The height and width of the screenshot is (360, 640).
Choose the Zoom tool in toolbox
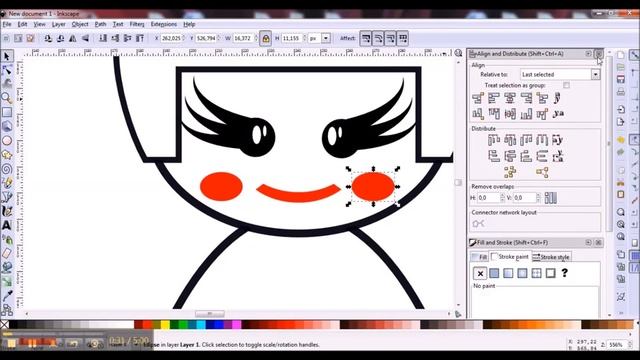tap(7, 98)
